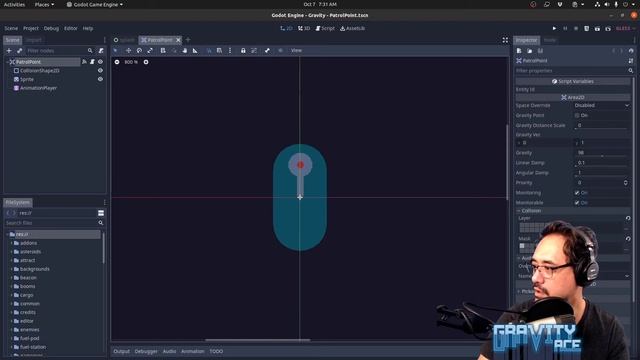Toggle visibility of PatrolPoint node
The height and width of the screenshot is (360, 640).
click(x=100, y=62)
